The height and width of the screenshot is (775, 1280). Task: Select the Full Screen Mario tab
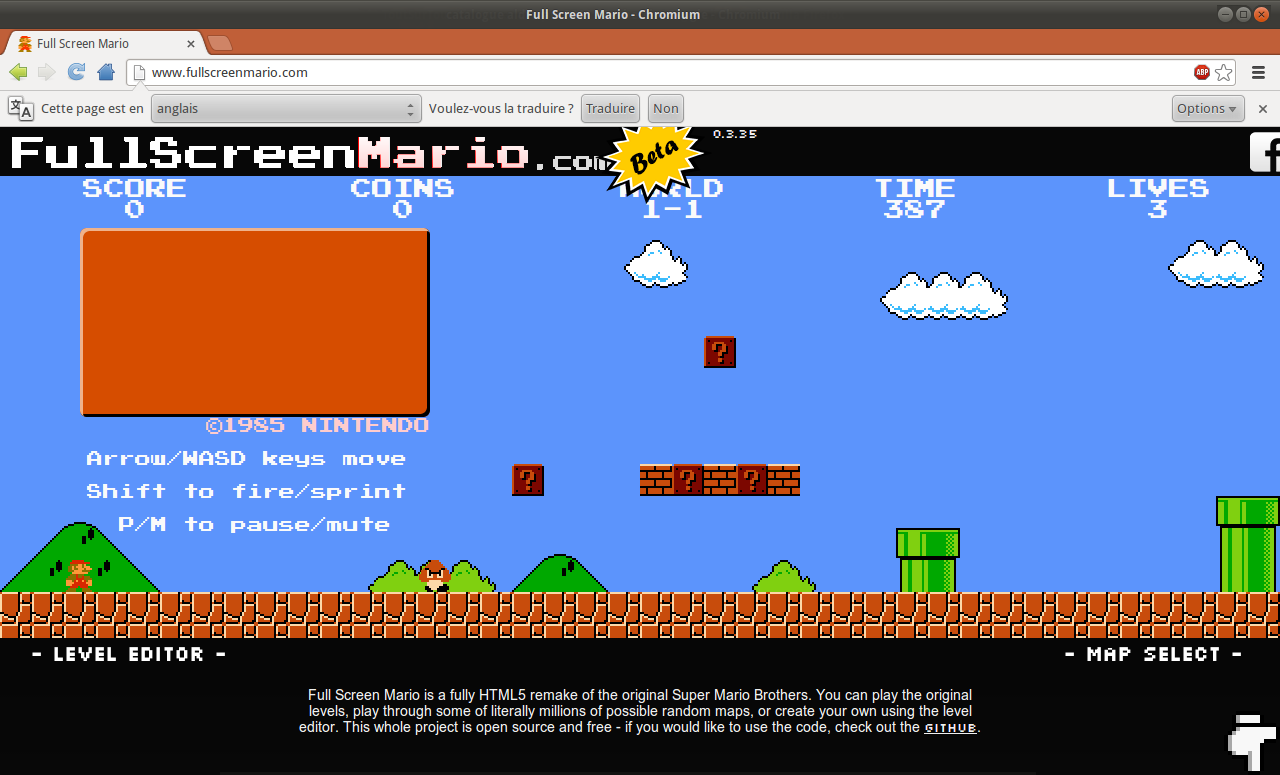tap(105, 44)
